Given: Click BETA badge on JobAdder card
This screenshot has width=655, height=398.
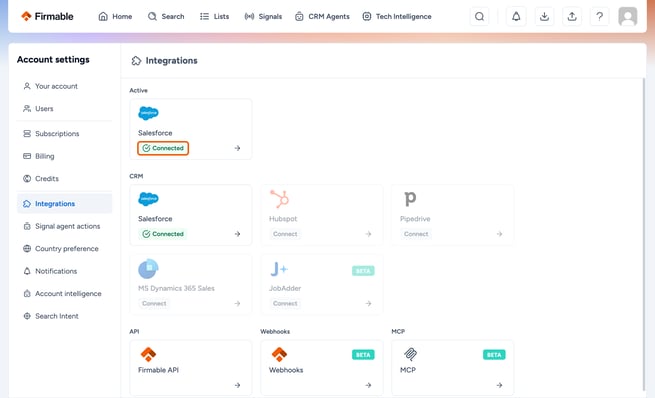Looking at the screenshot, I should pyautogui.click(x=363, y=271).
